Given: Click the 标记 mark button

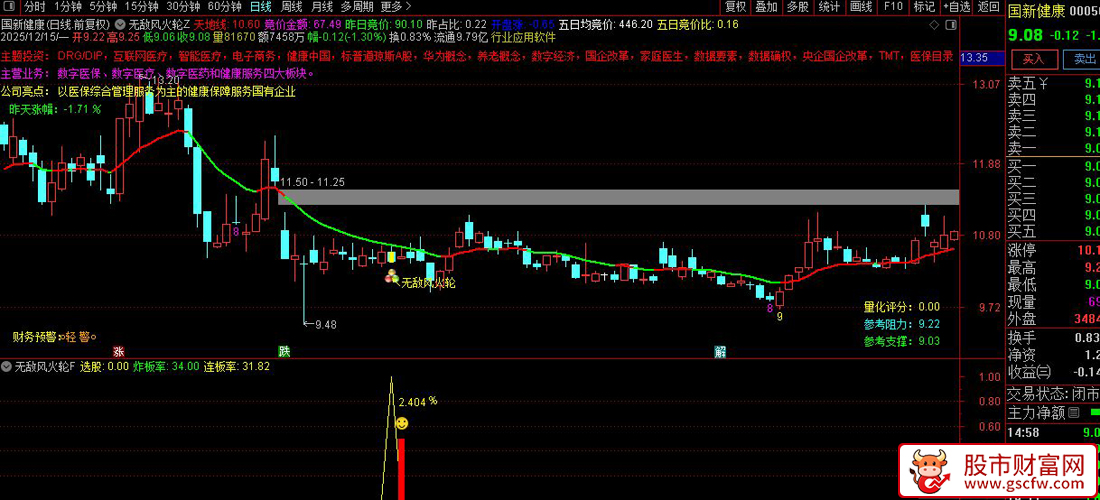Looking at the screenshot, I should coord(923,7).
